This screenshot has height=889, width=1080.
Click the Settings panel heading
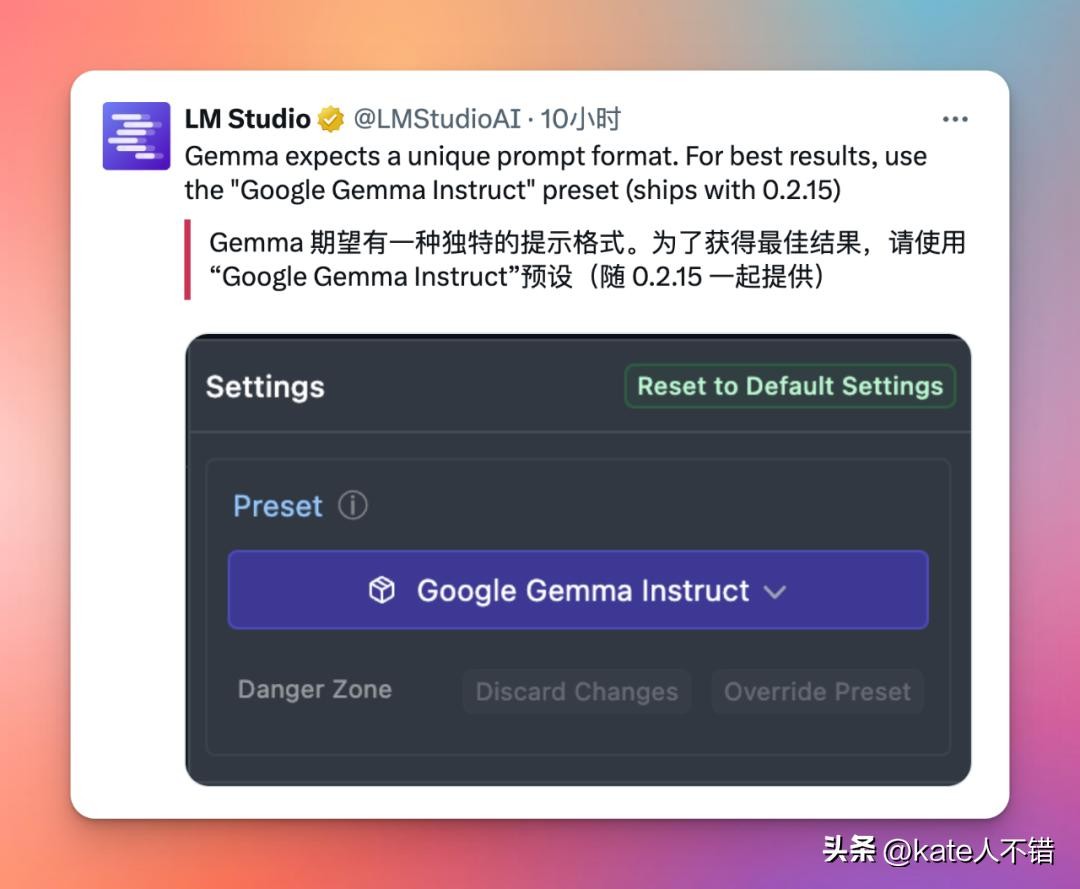click(x=265, y=387)
